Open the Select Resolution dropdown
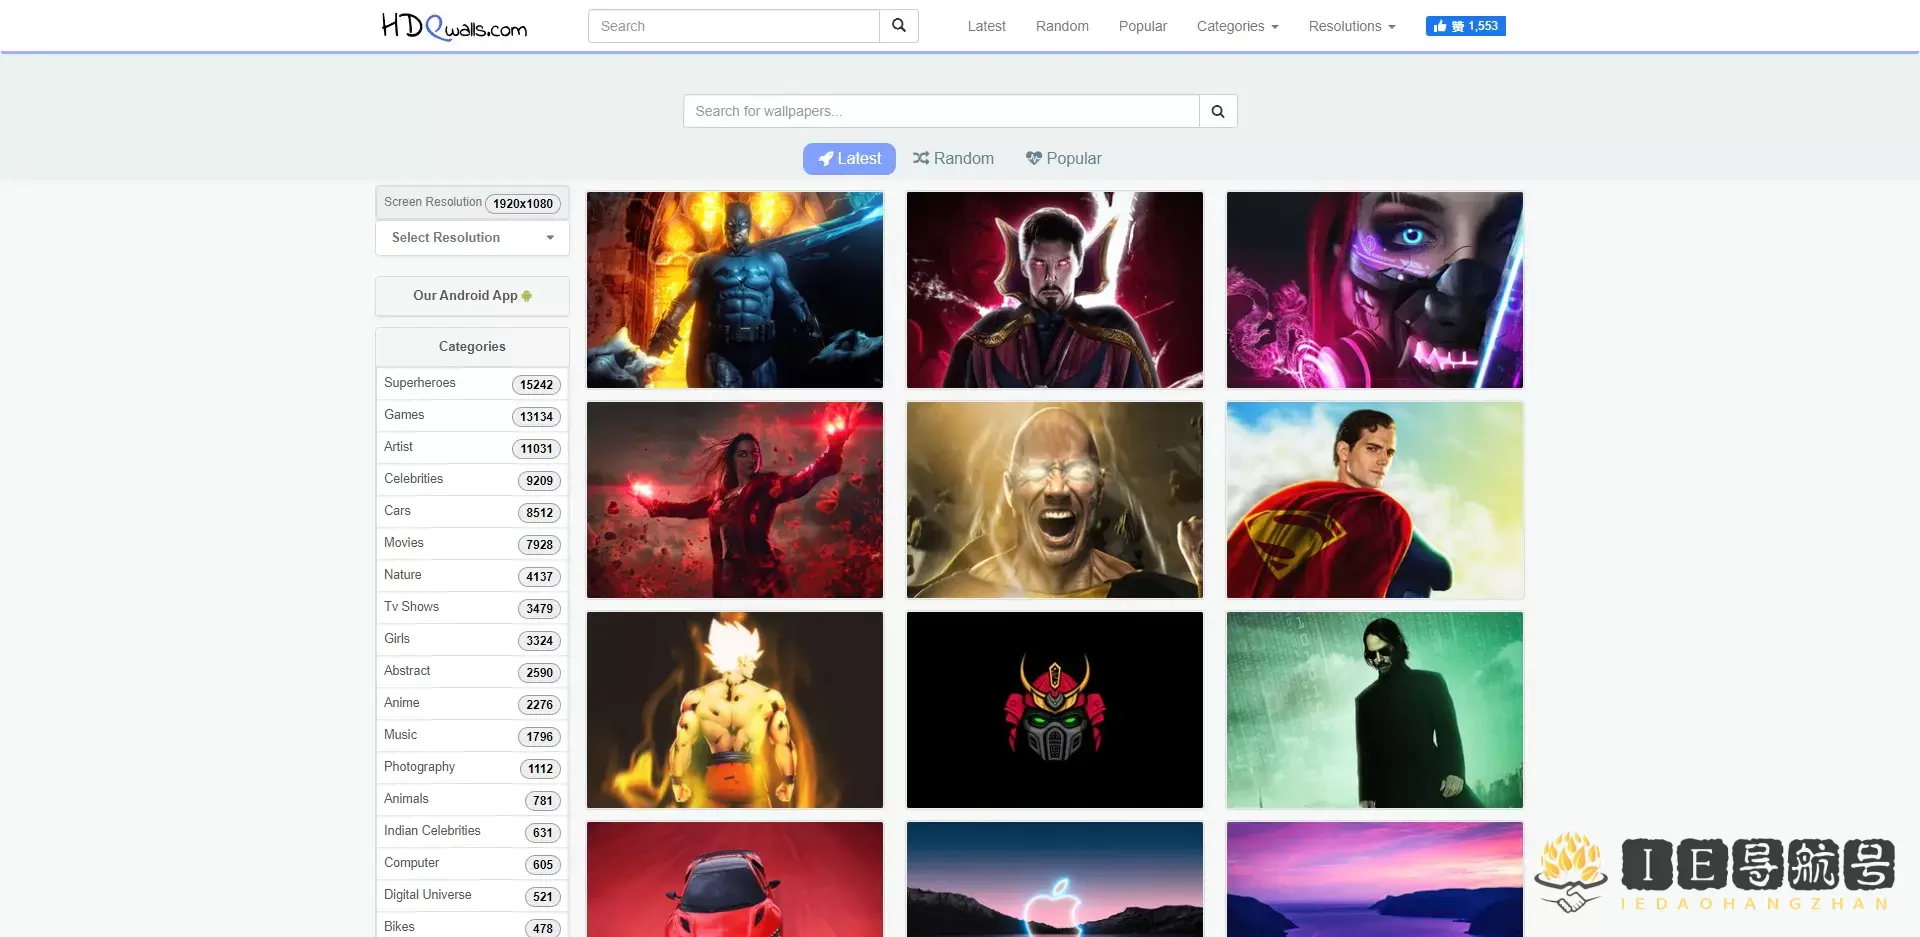This screenshot has height=937, width=1920. (472, 238)
